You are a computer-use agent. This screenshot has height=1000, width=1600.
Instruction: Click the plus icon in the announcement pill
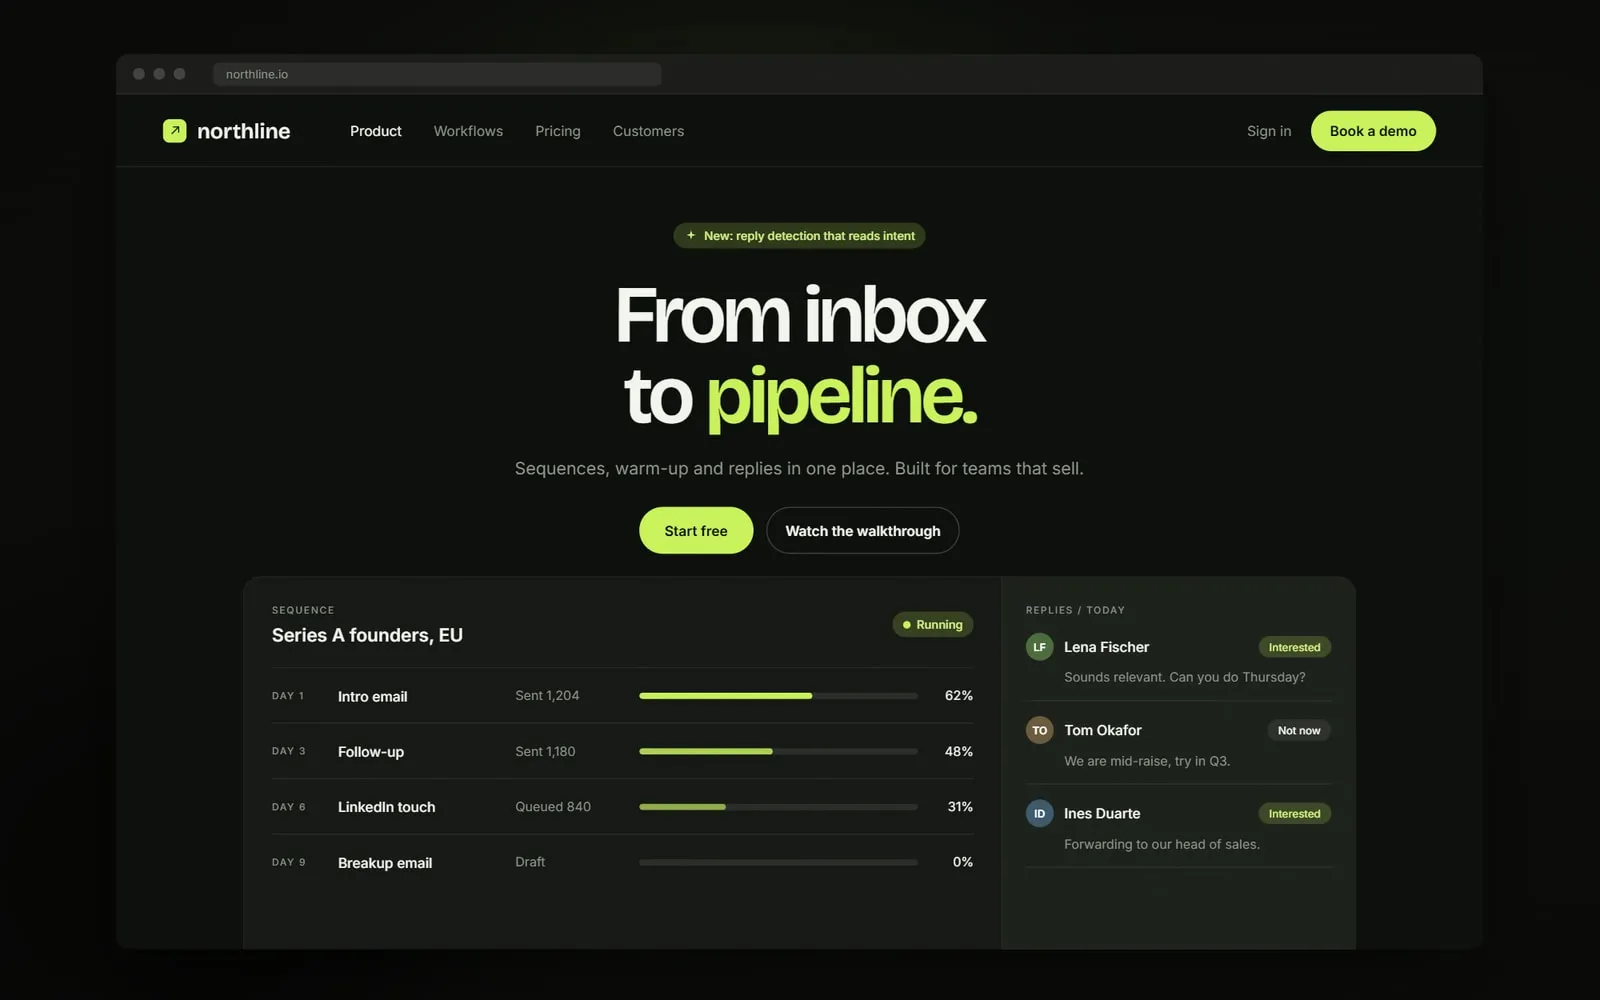(690, 235)
